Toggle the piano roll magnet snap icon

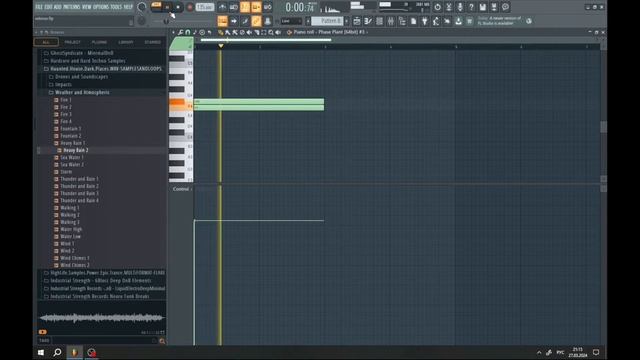click(x=187, y=32)
